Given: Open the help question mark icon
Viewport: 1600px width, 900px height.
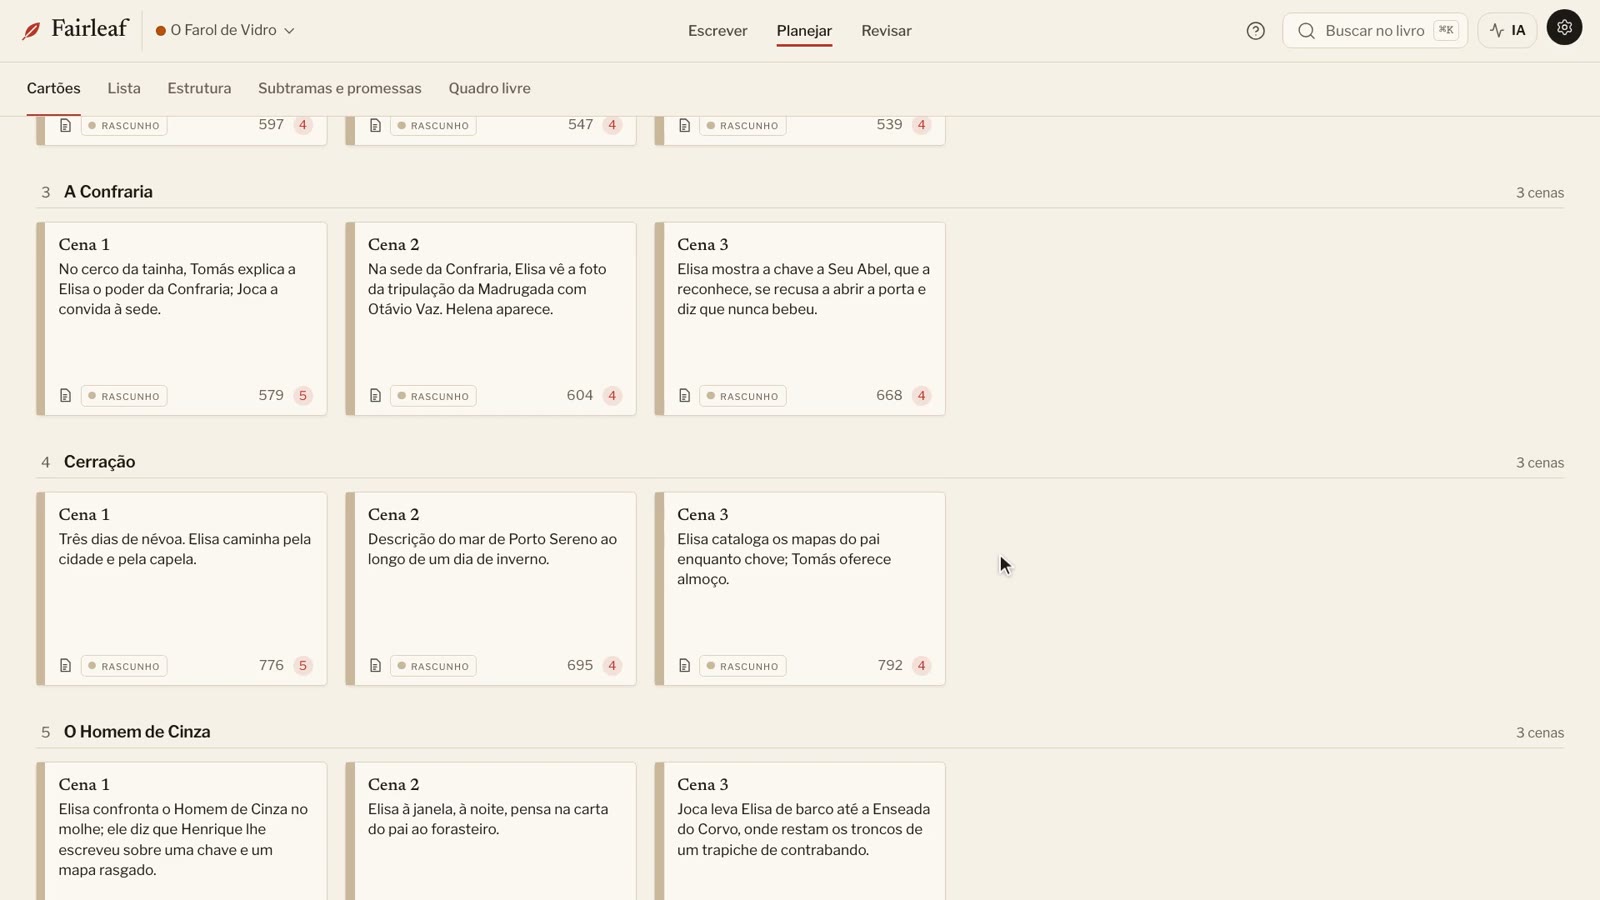Looking at the screenshot, I should (1255, 31).
